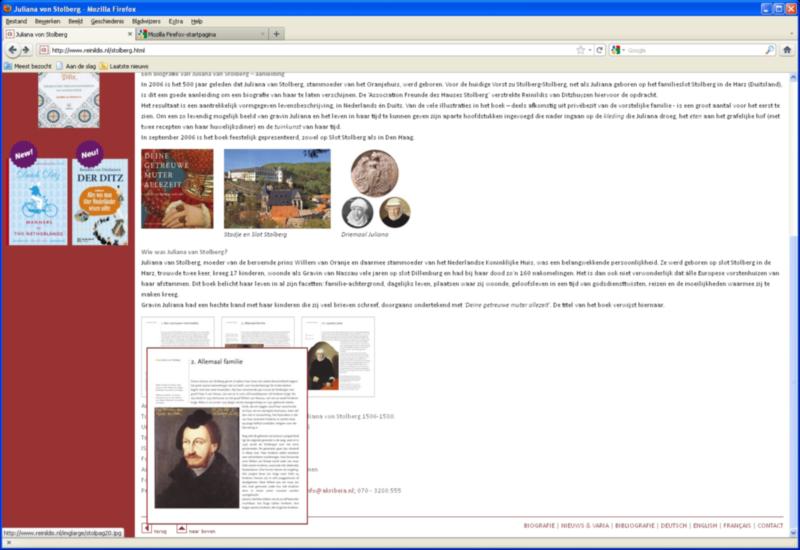Viewport: 800px width, 550px height.
Task: Open the URL history dropdown arrow
Action: click(590, 50)
